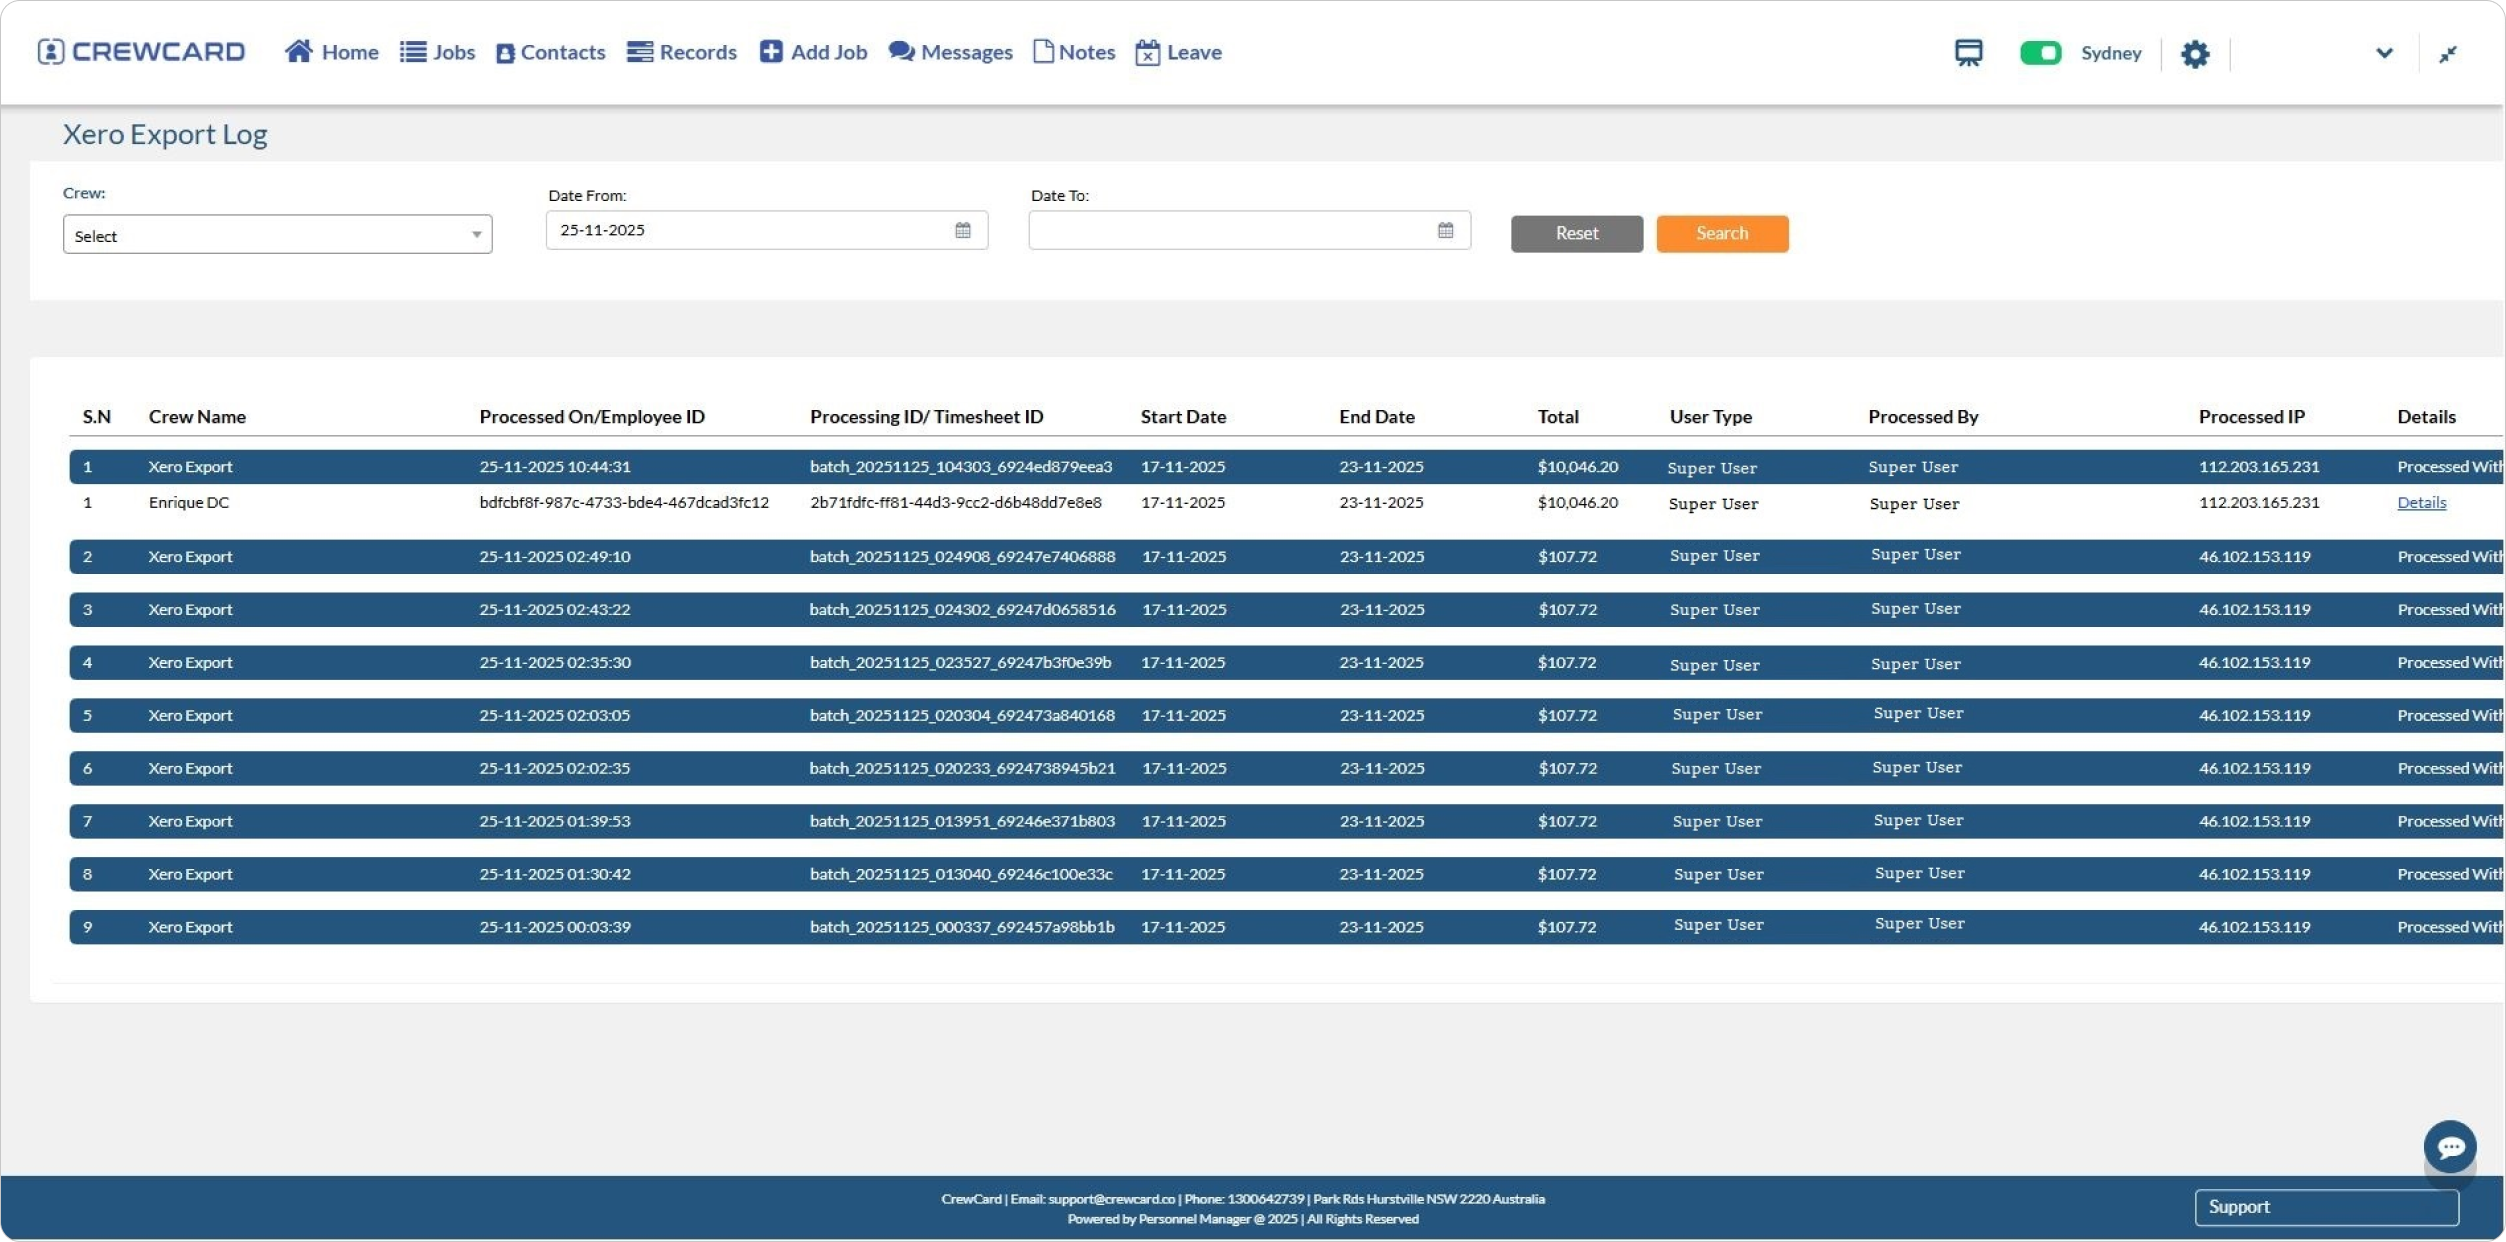The image size is (2506, 1242).
Task: Click the CrewCard logo icon
Action: tap(51, 51)
